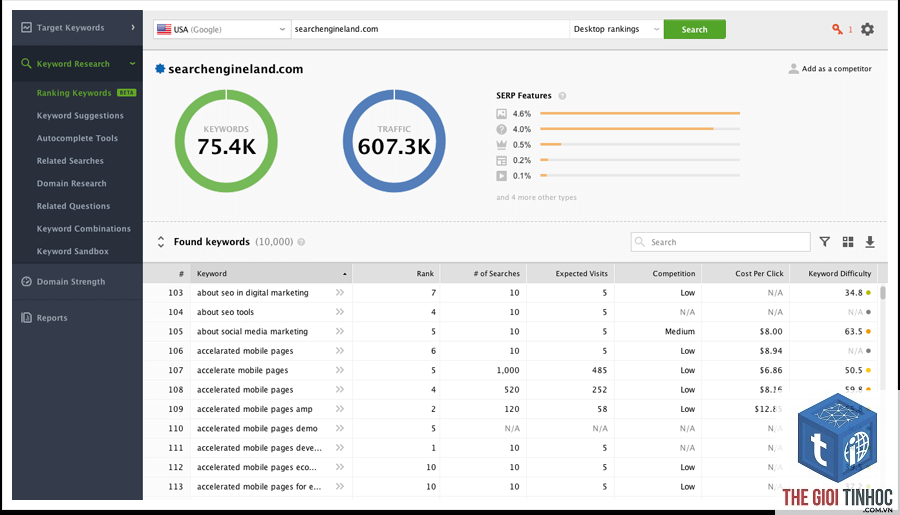Expand the Target Keywords section arrow

(x=133, y=27)
